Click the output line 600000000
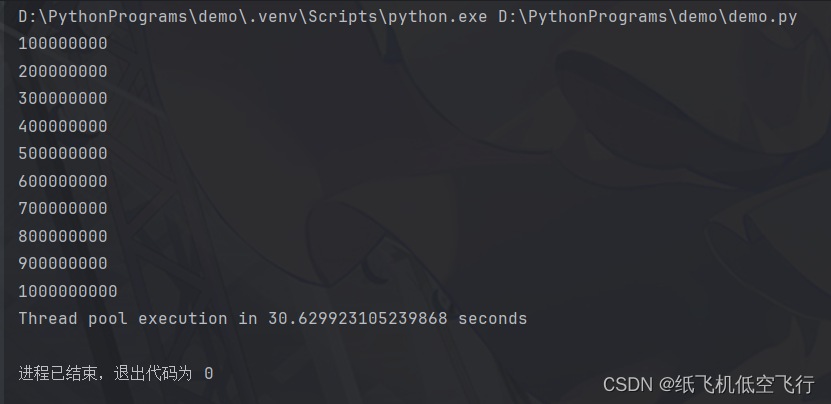This screenshot has height=404, width=831. click(63, 181)
